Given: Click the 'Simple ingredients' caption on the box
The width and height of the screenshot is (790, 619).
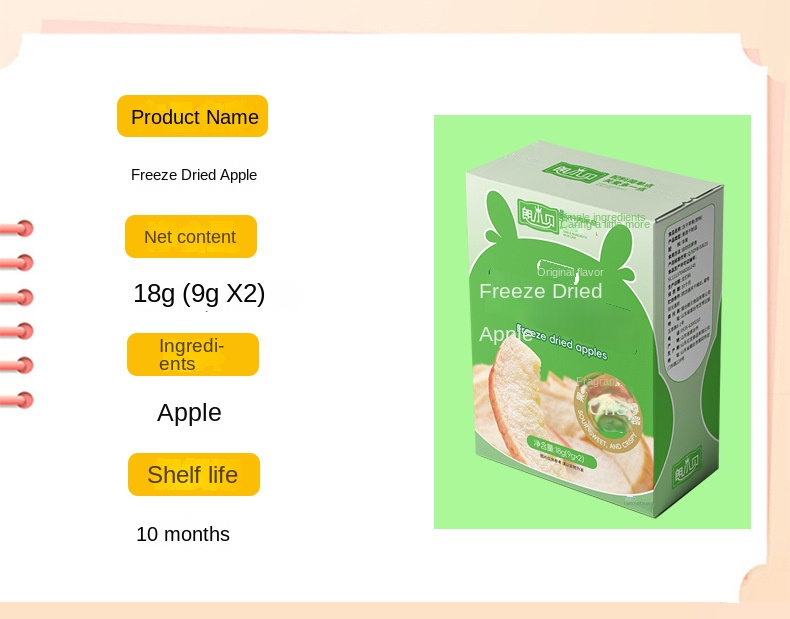Looking at the screenshot, I should pyautogui.click(x=604, y=217).
